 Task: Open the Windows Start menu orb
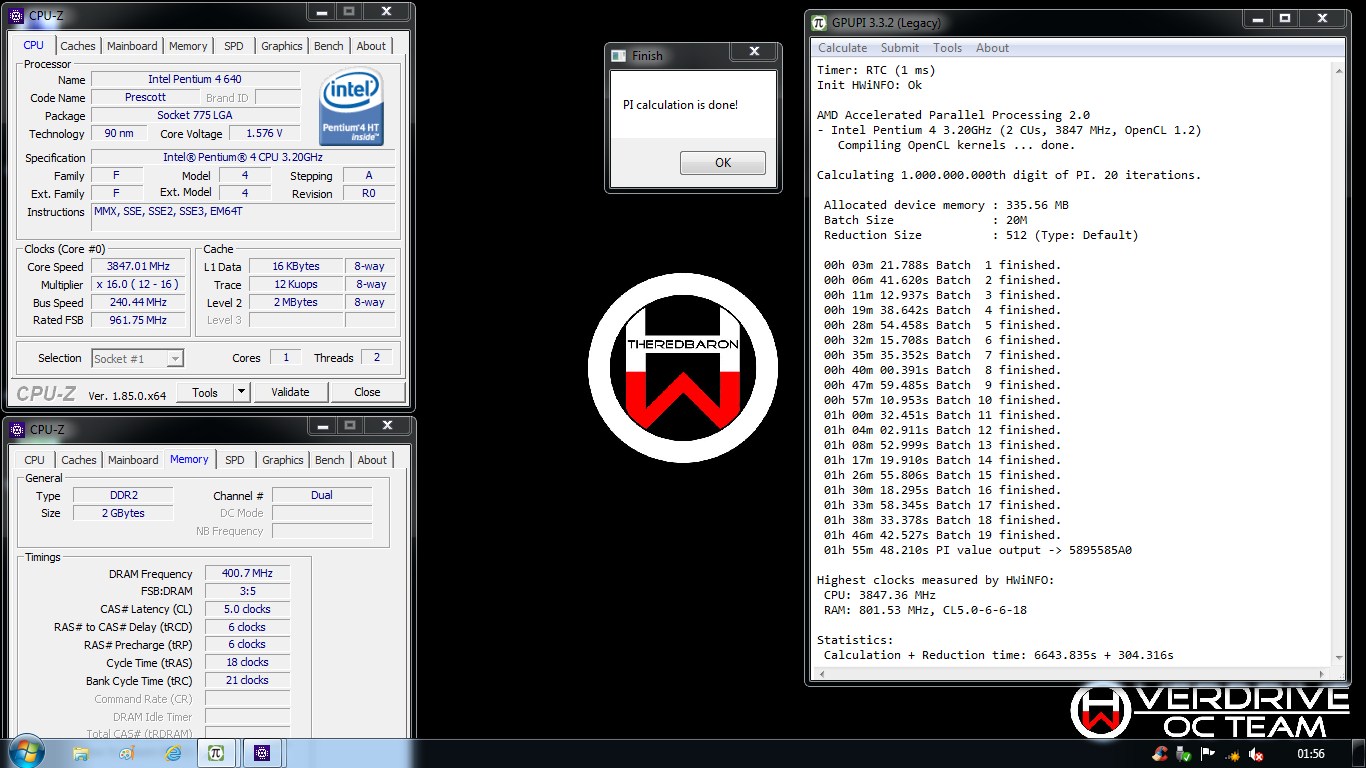pyautogui.click(x=26, y=752)
